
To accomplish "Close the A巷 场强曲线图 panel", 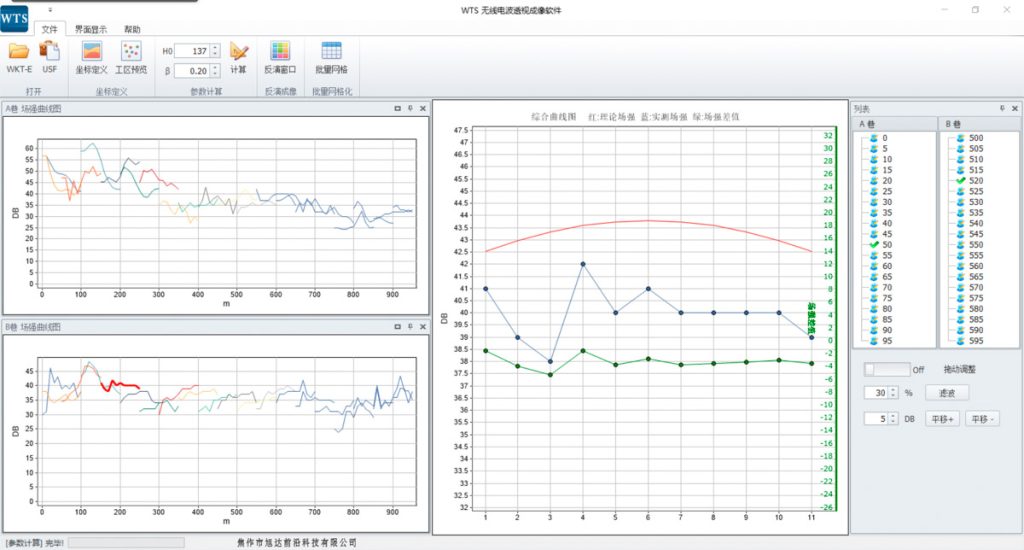I will 423,108.
